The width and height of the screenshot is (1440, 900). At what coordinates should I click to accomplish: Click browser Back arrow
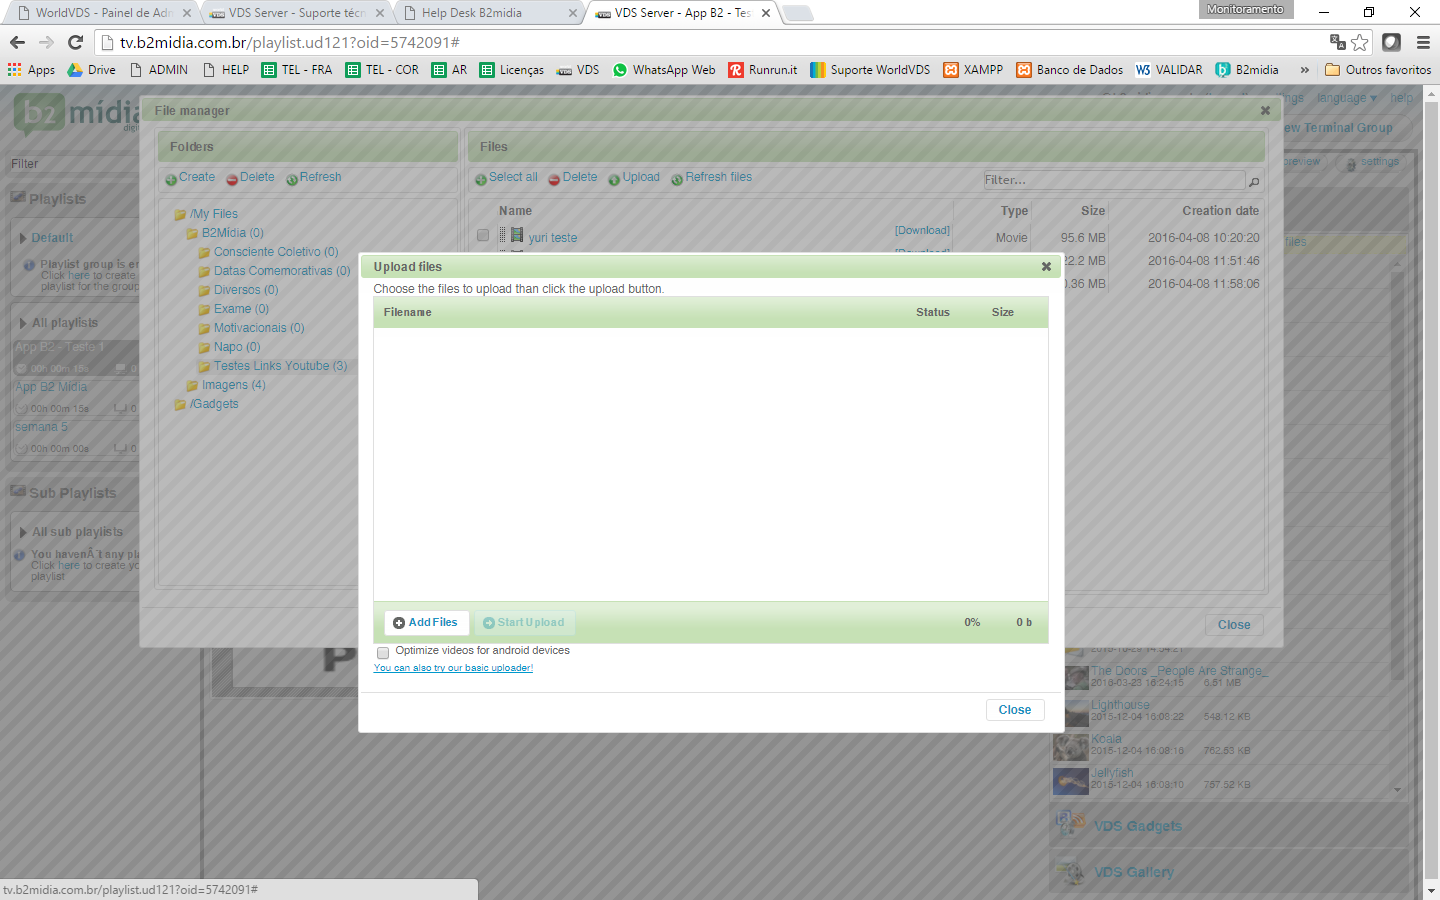(17, 42)
